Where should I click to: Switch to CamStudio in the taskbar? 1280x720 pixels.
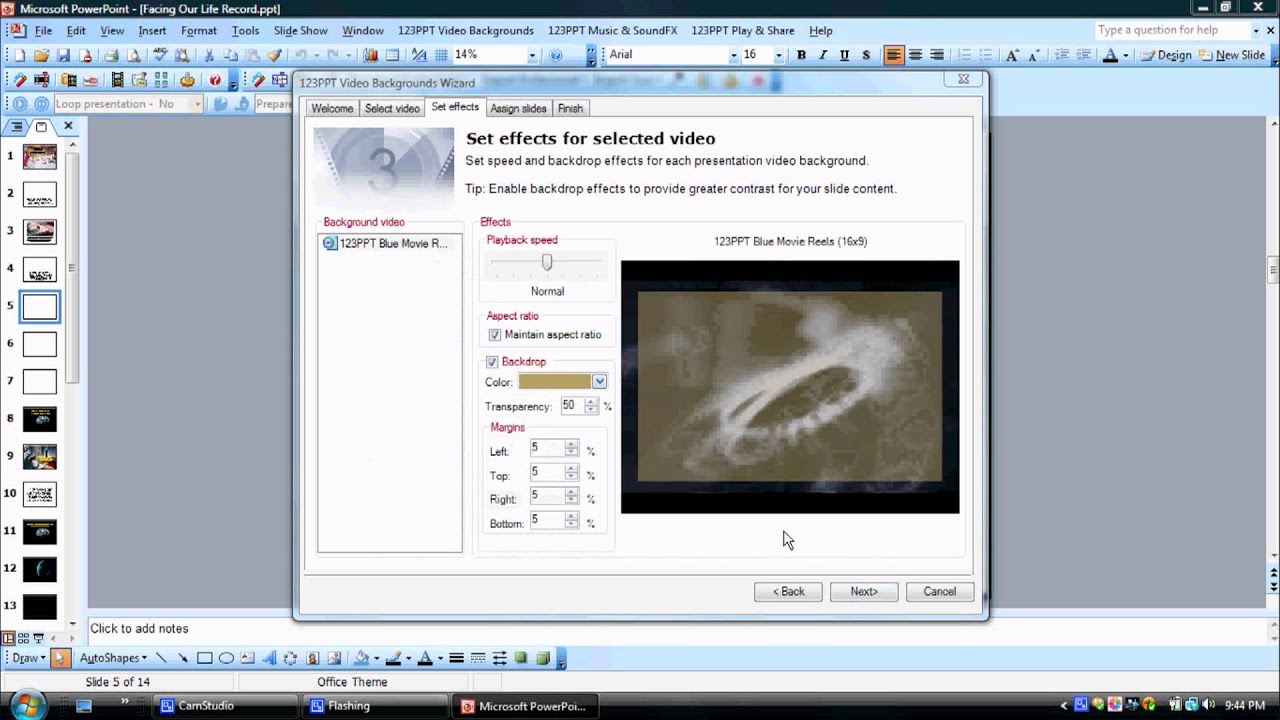224,706
